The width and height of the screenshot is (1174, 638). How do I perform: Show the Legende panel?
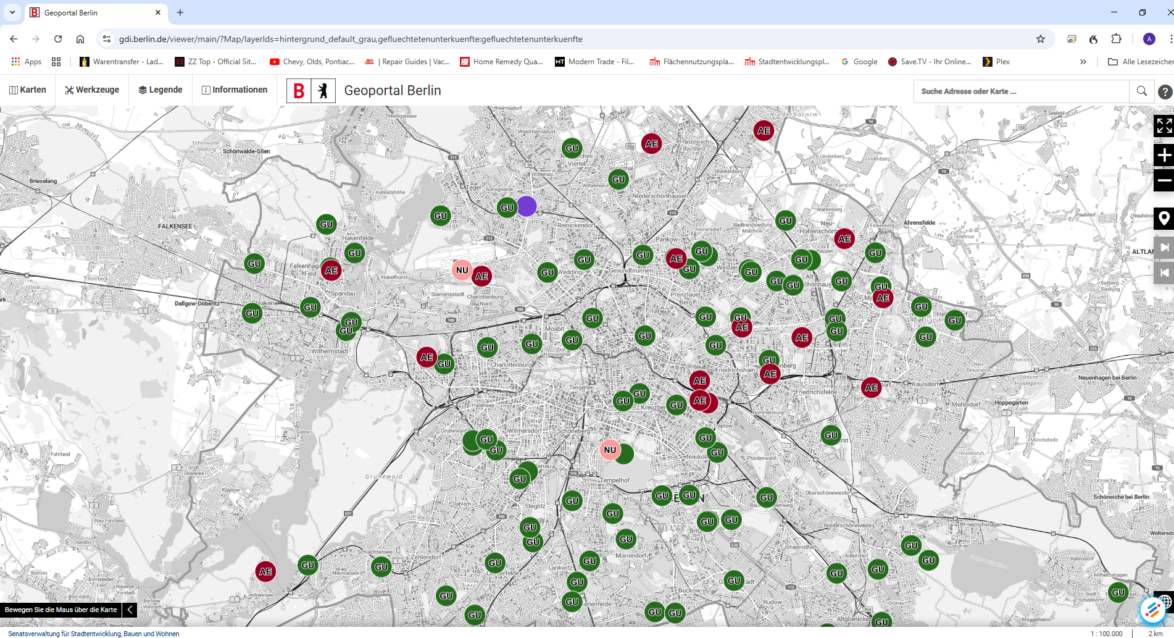click(x=160, y=90)
